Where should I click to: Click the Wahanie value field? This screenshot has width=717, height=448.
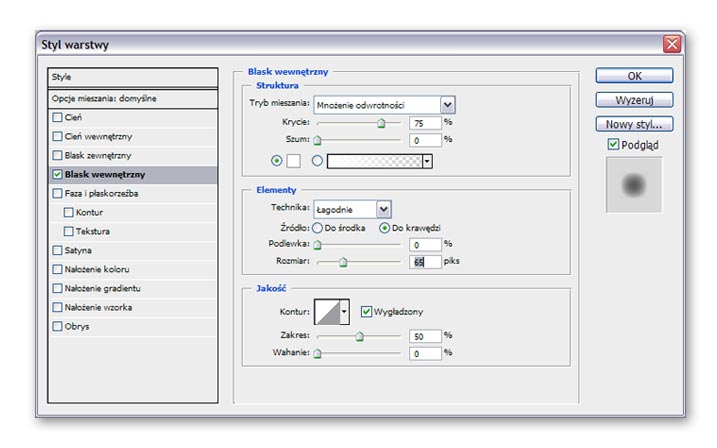point(425,353)
